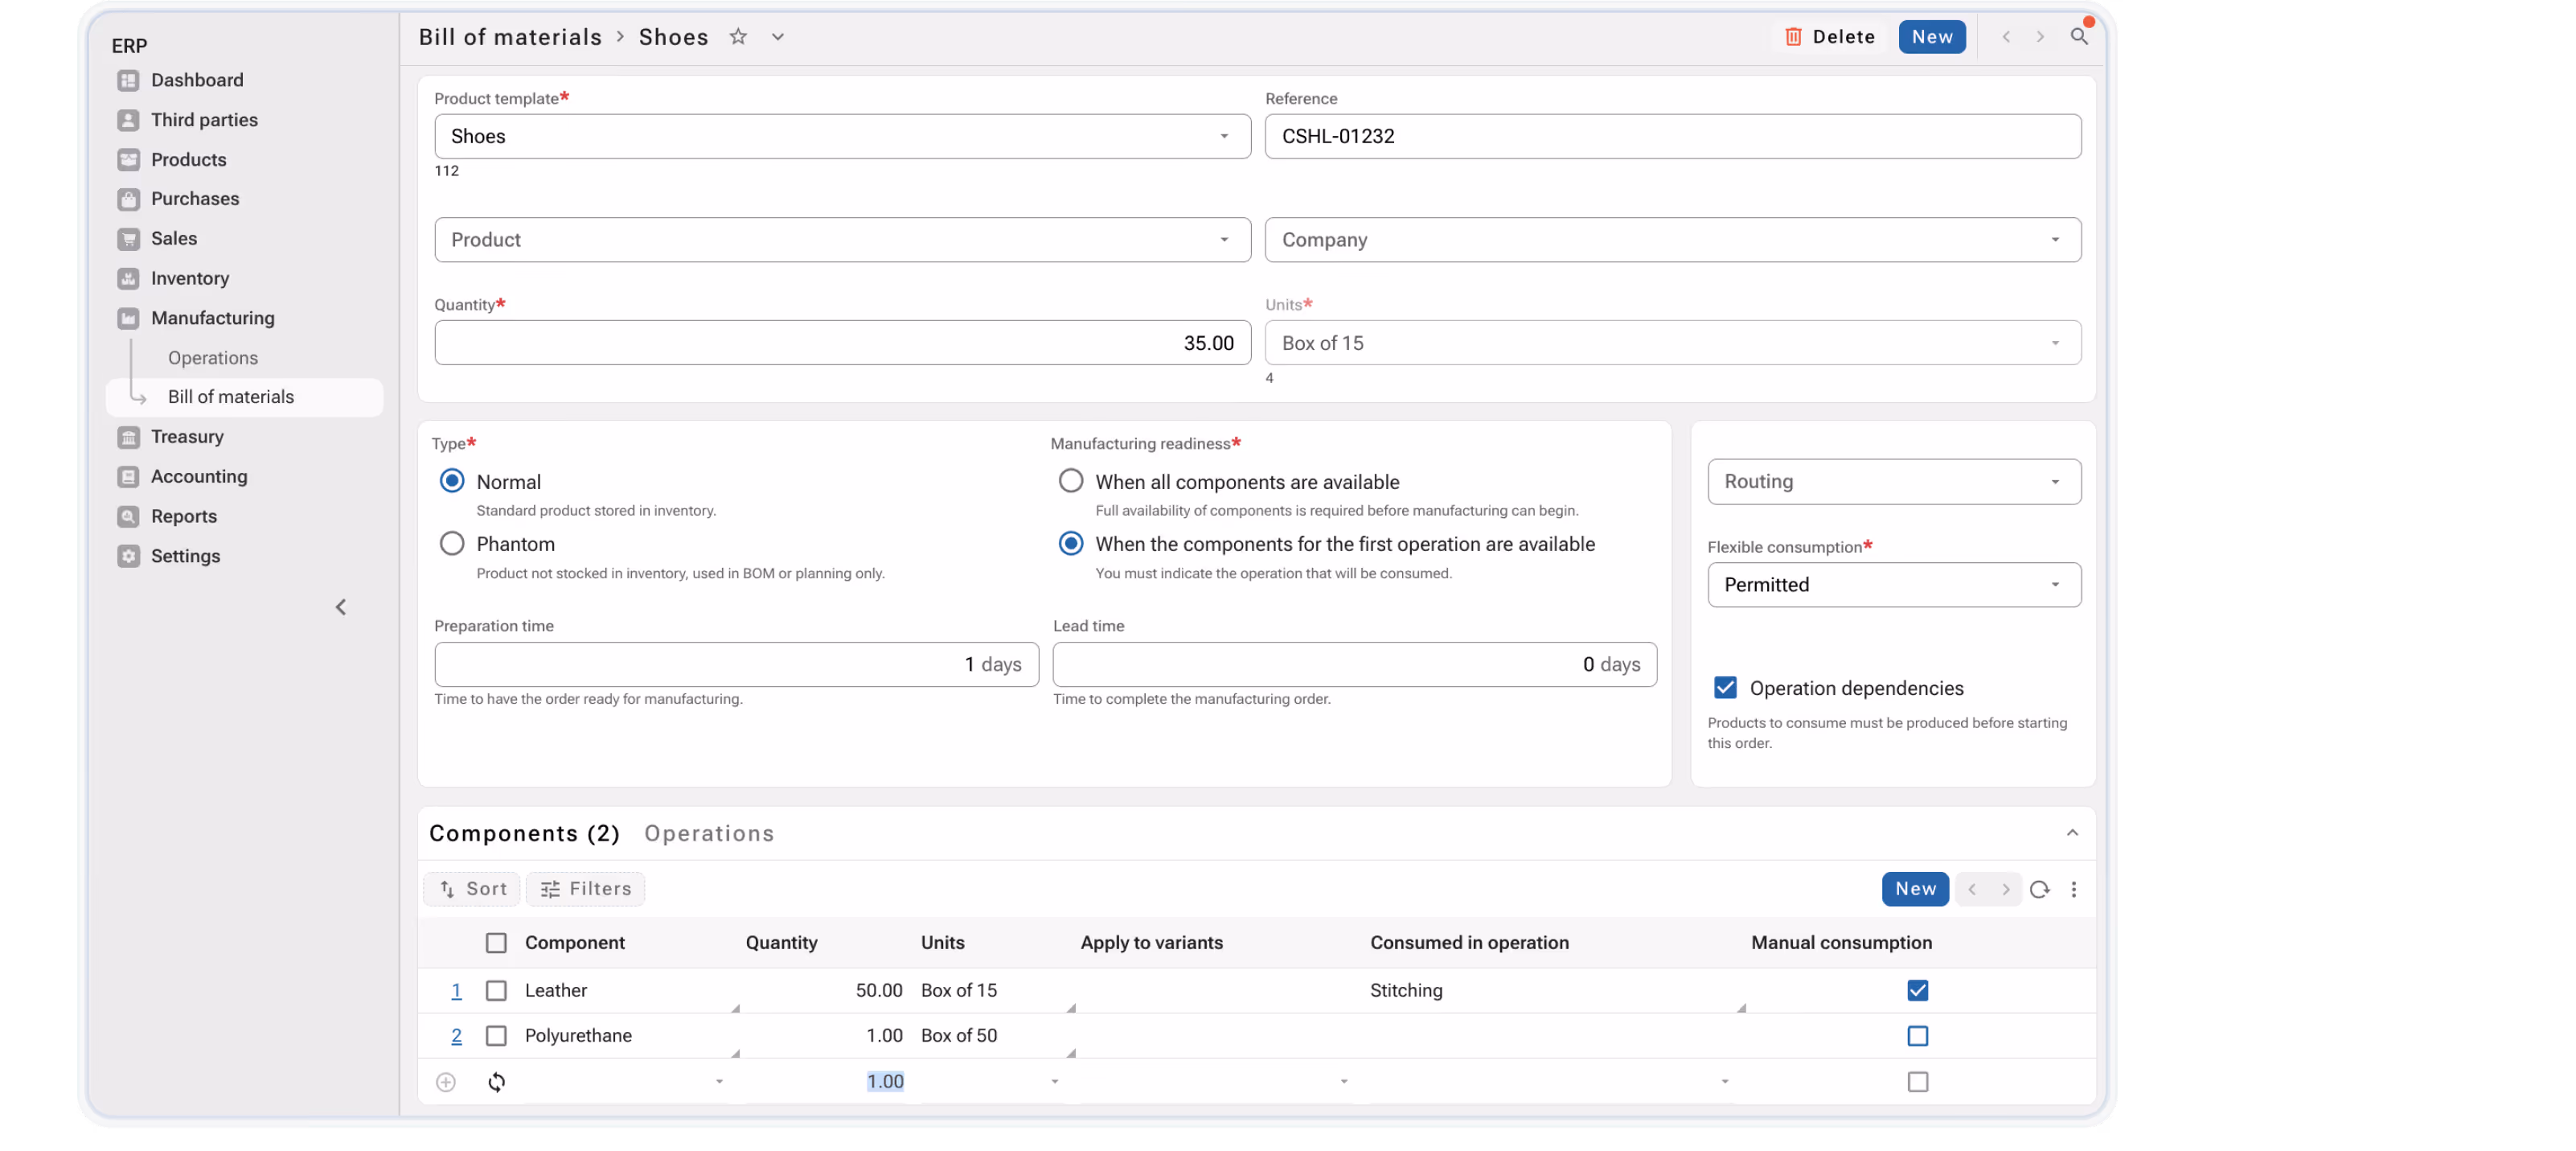Image resolution: width=2576 pixels, height=1151 pixels.
Task: Open component row link 1
Action: tap(456, 990)
